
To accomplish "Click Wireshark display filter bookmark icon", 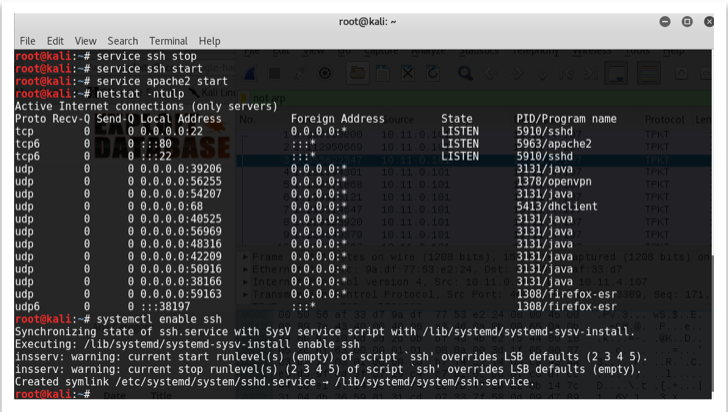I will [x=244, y=98].
